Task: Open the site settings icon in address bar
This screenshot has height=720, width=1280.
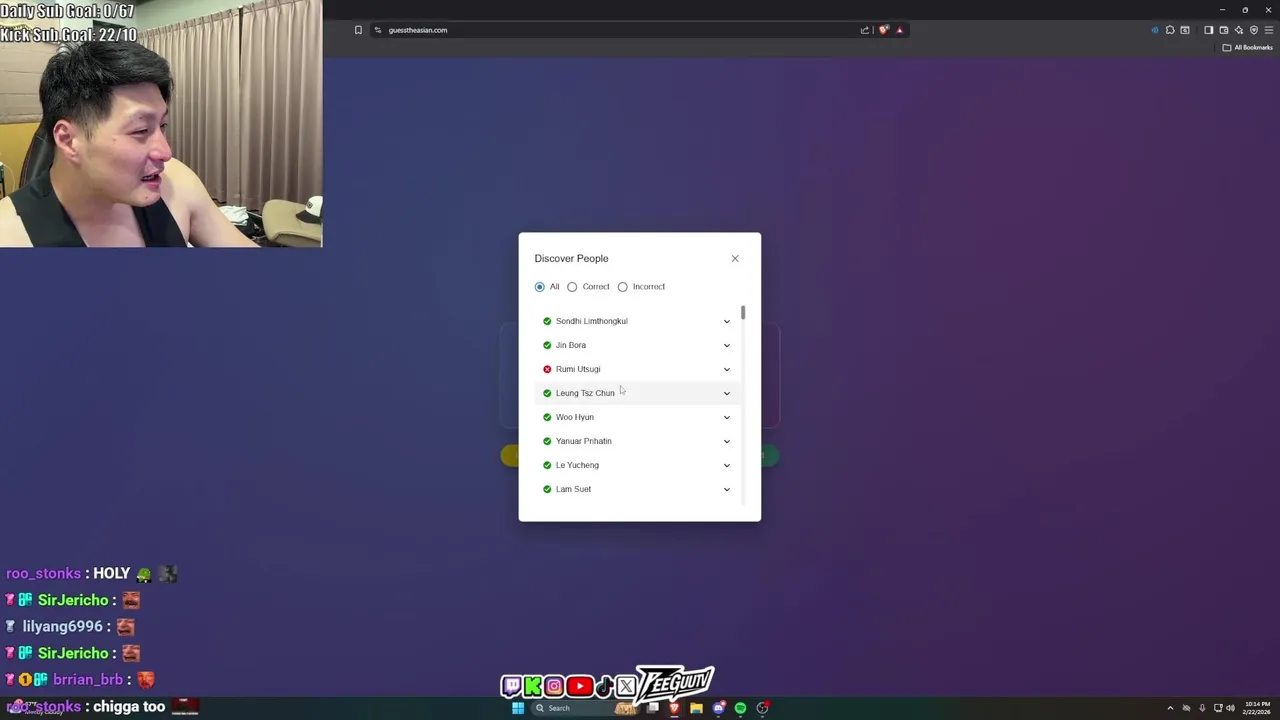Action: 378,30
